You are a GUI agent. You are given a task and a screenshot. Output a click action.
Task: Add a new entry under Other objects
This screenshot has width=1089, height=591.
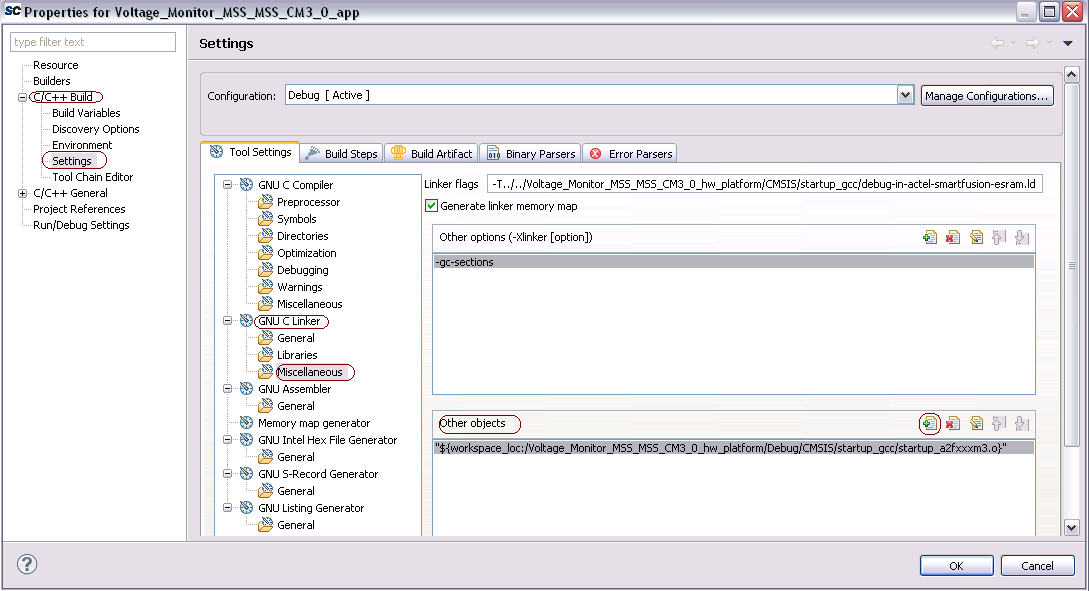coord(930,423)
